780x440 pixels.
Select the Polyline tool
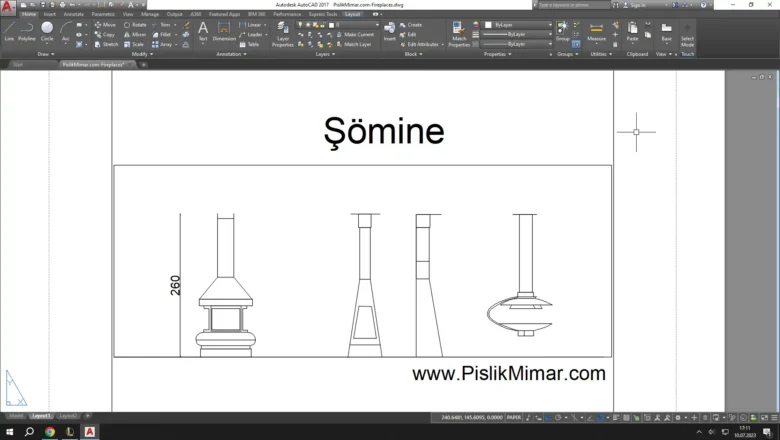[x=27, y=31]
